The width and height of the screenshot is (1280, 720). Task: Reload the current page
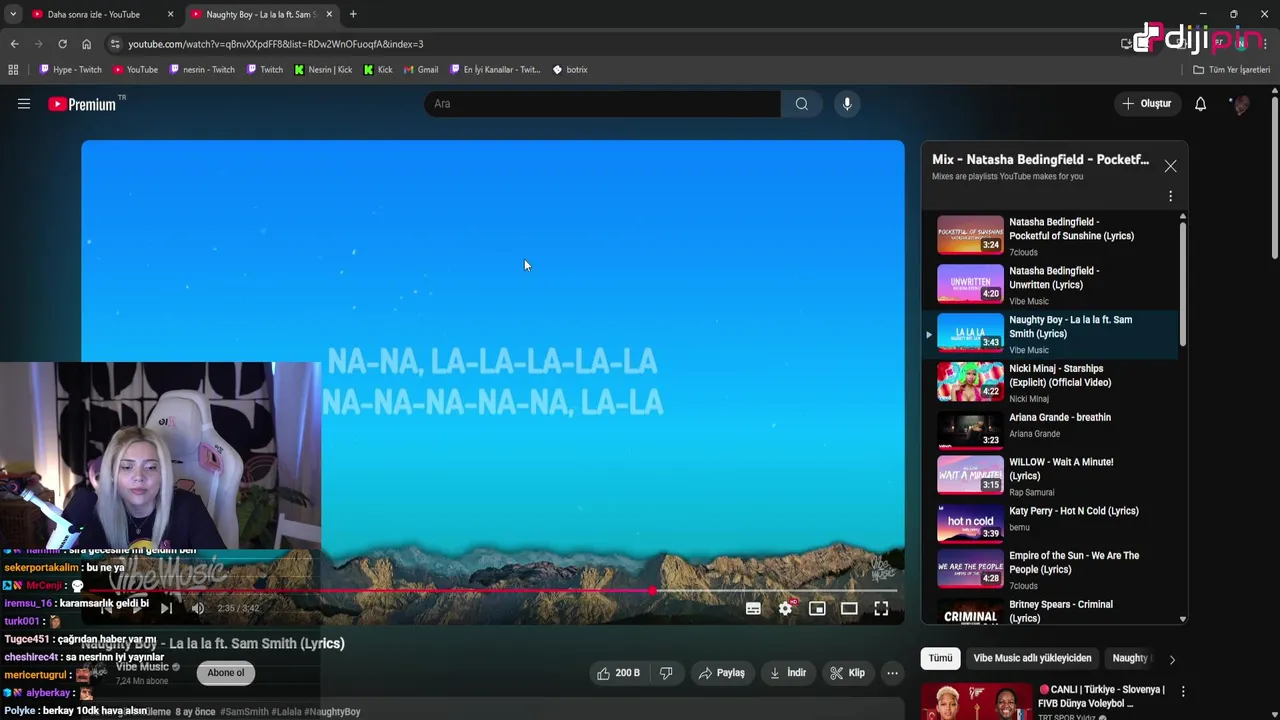point(62,44)
